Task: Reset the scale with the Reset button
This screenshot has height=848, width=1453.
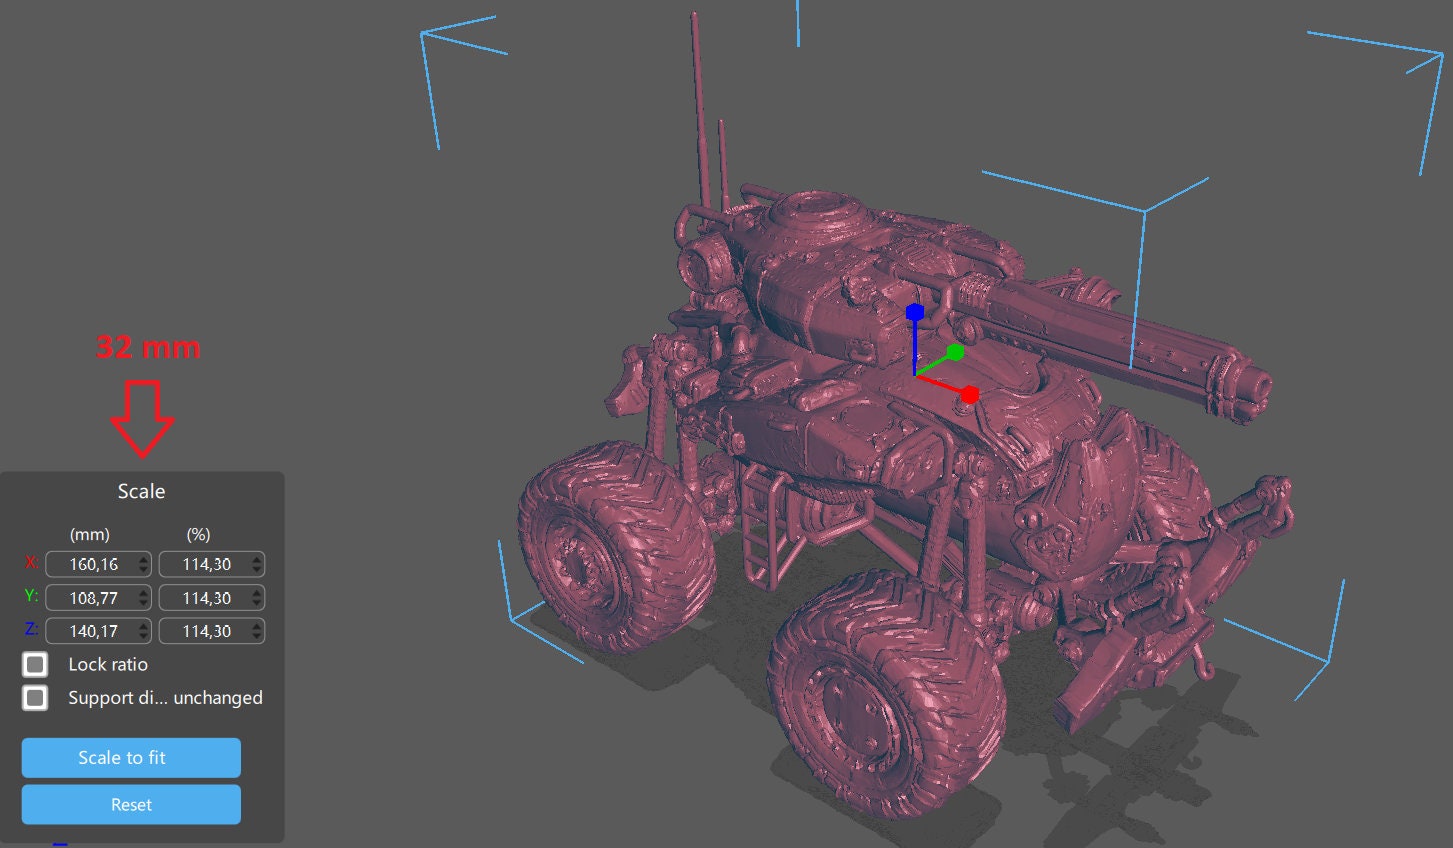Action: (131, 805)
